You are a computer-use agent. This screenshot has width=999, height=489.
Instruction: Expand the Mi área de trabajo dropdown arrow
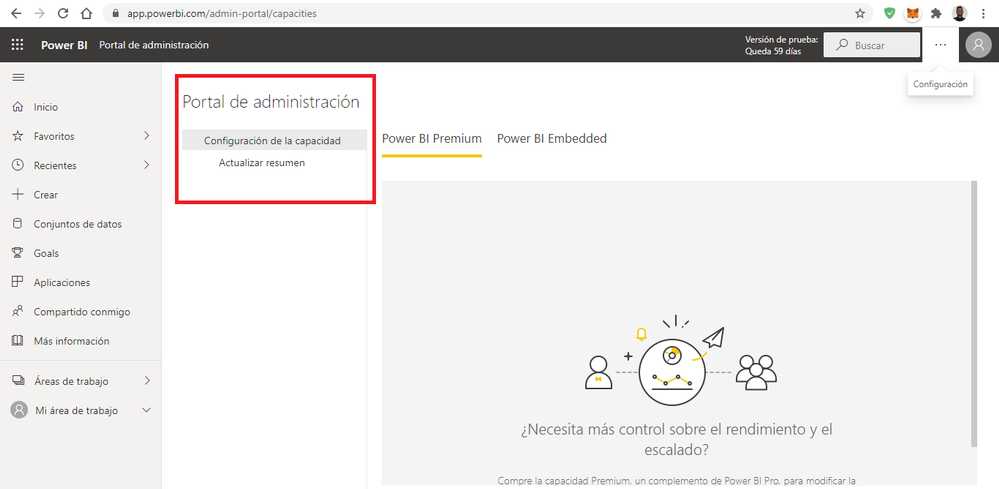[x=147, y=410]
